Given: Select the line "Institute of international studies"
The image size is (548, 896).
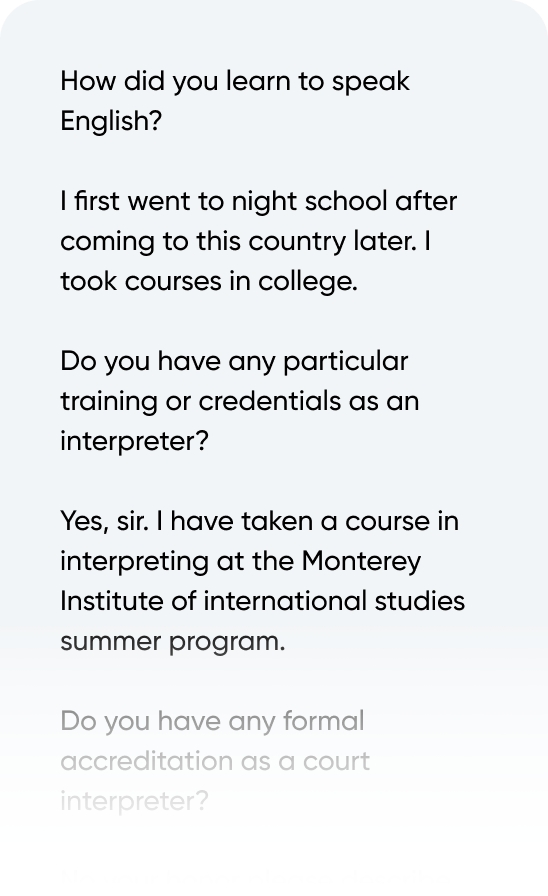Looking at the screenshot, I should click(262, 602).
